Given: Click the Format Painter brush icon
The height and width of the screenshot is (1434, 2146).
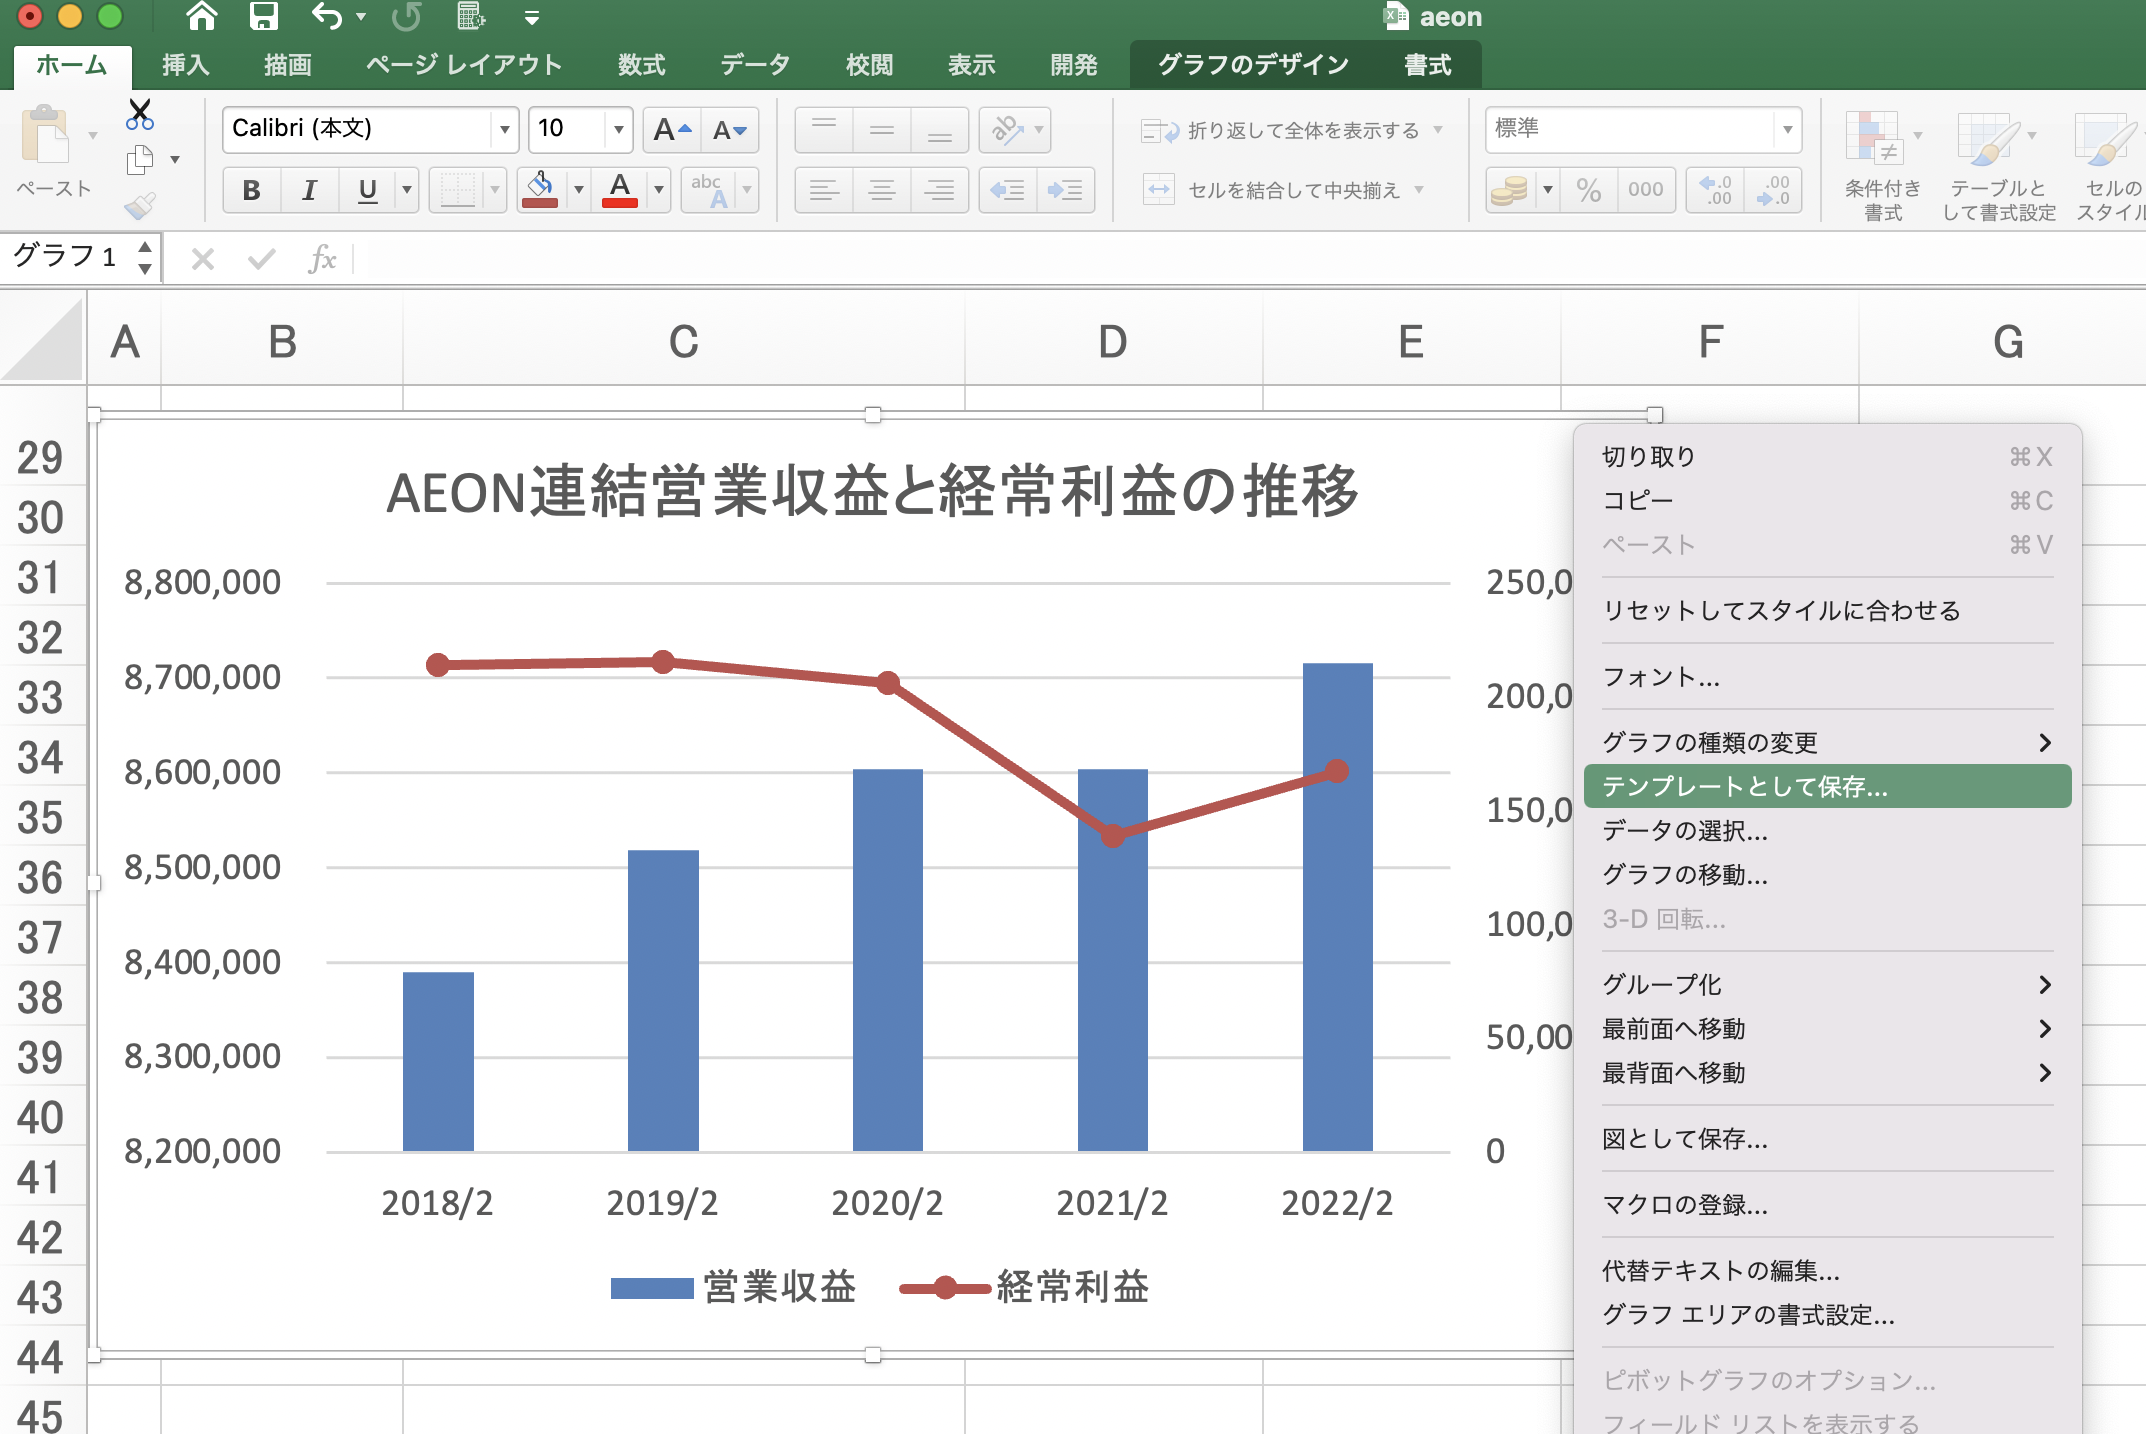Looking at the screenshot, I should (x=140, y=205).
